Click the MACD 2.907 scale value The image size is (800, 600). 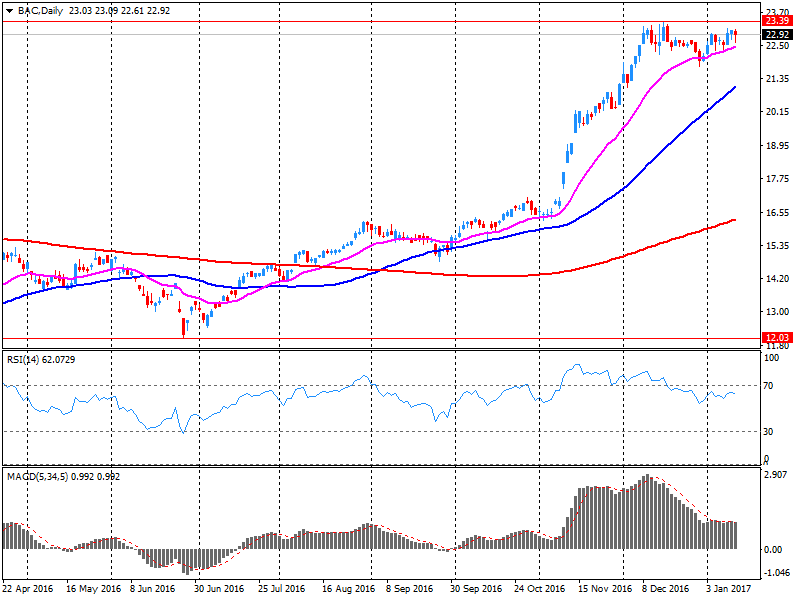point(775,475)
